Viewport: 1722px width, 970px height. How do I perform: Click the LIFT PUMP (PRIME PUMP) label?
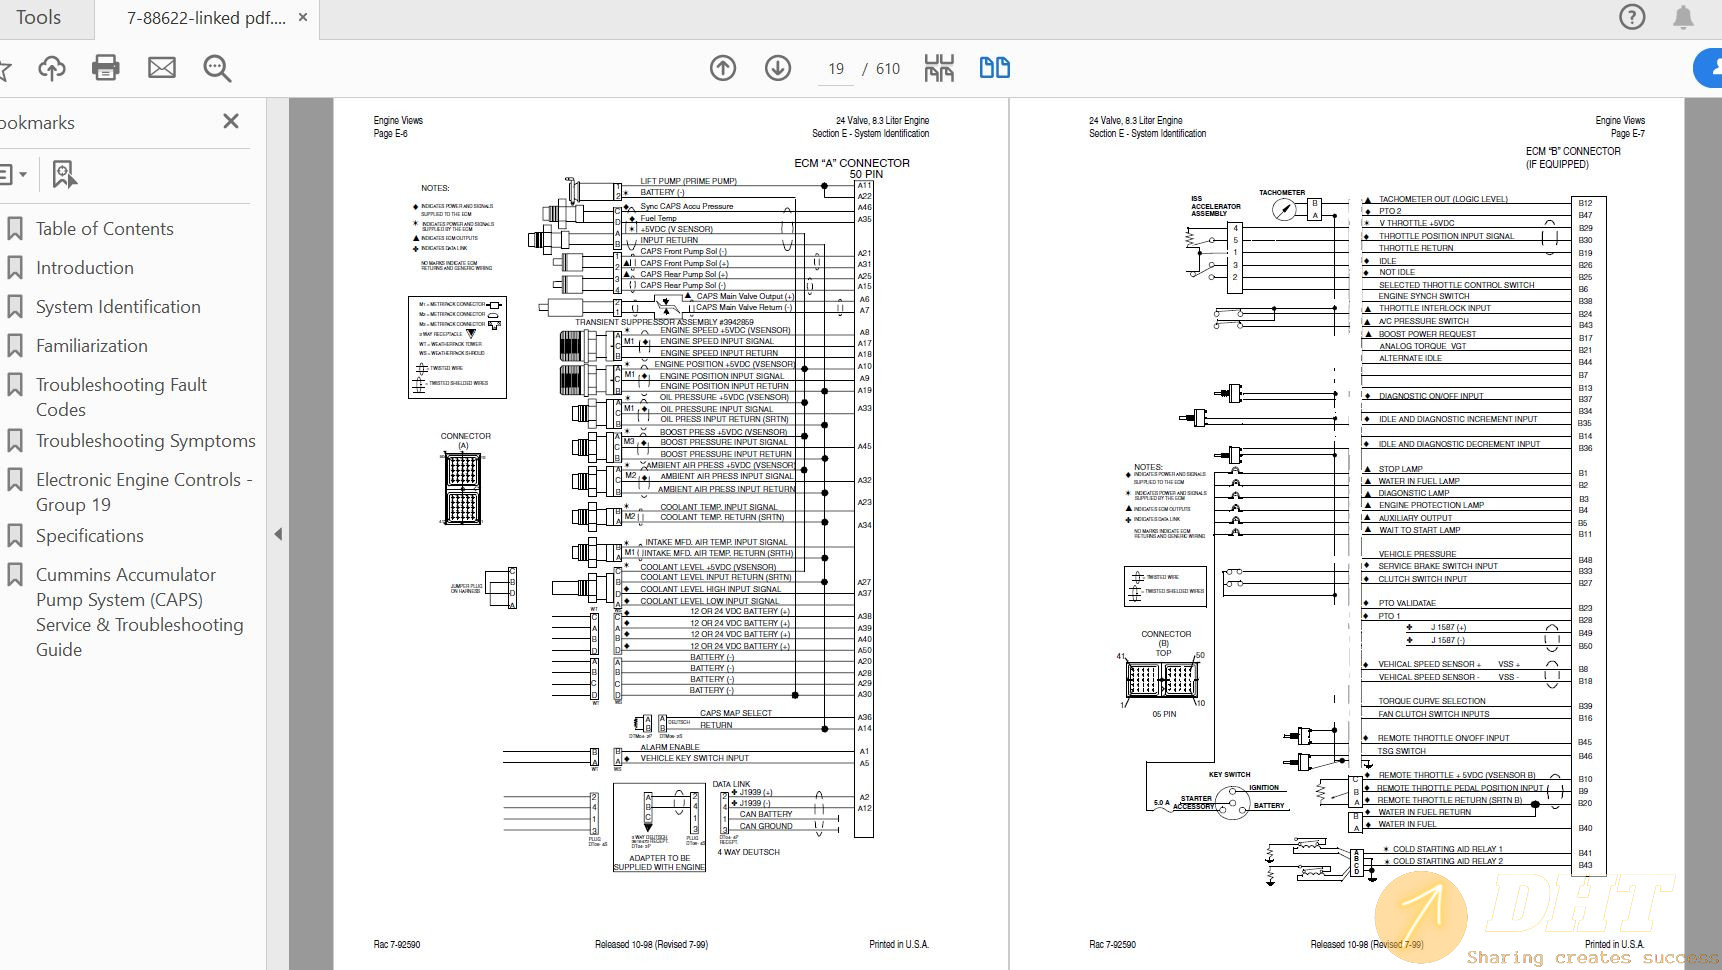pos(688,181)
